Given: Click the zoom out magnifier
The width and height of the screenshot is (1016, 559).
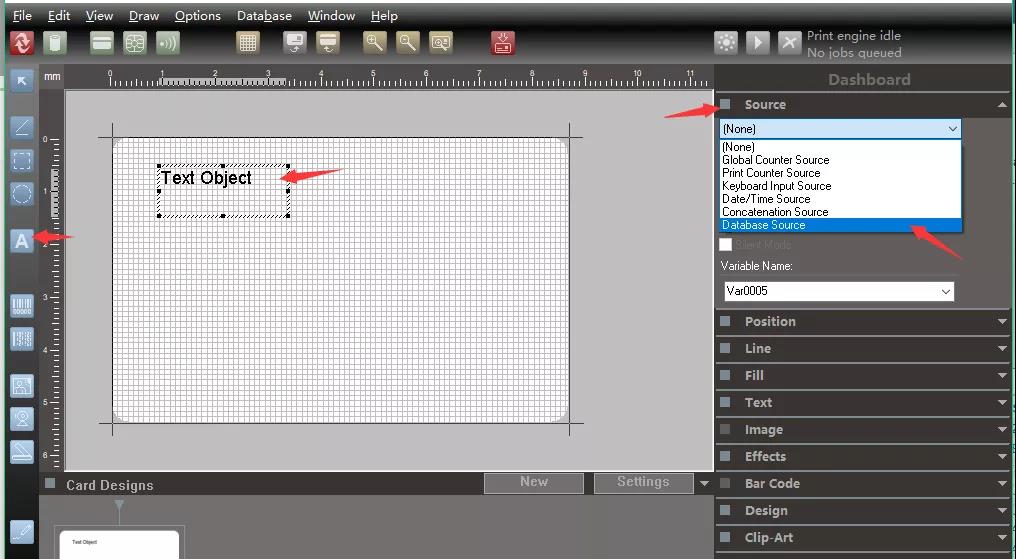Looking at the screenshot, I should [408, 43].
